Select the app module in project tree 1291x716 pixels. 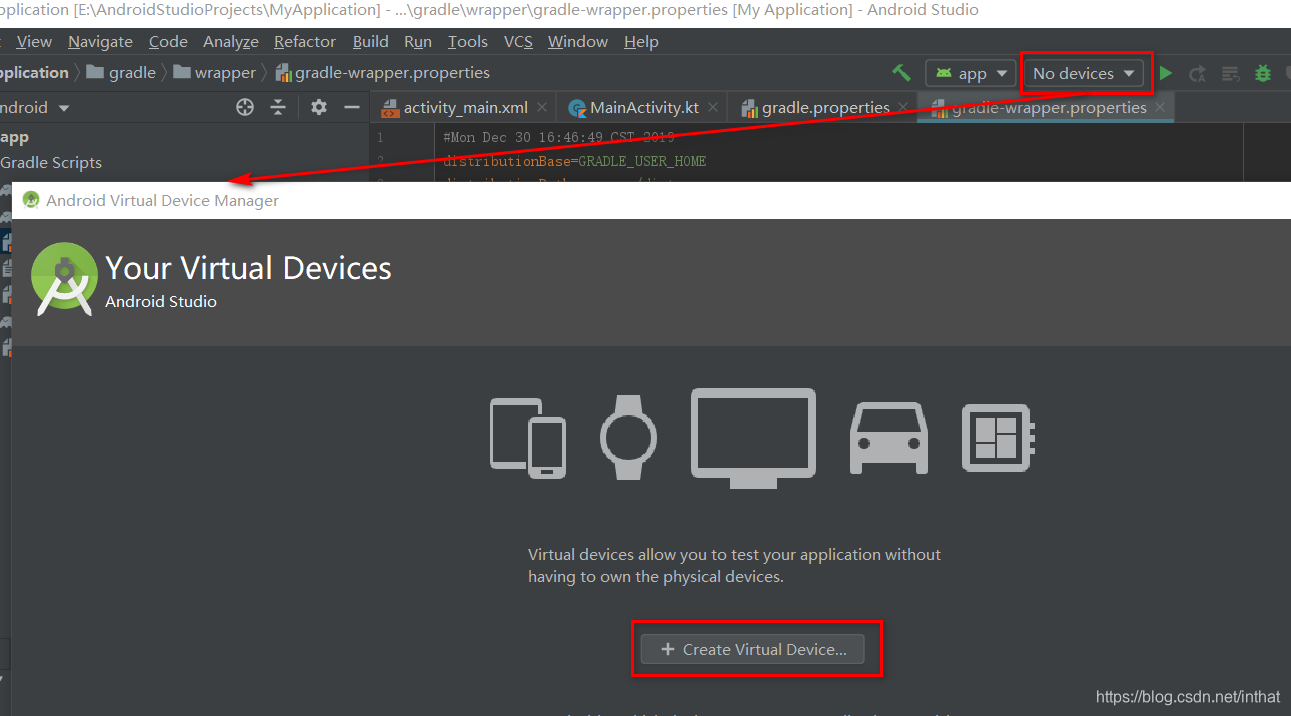pyautogui.click(x=14, y=137)
